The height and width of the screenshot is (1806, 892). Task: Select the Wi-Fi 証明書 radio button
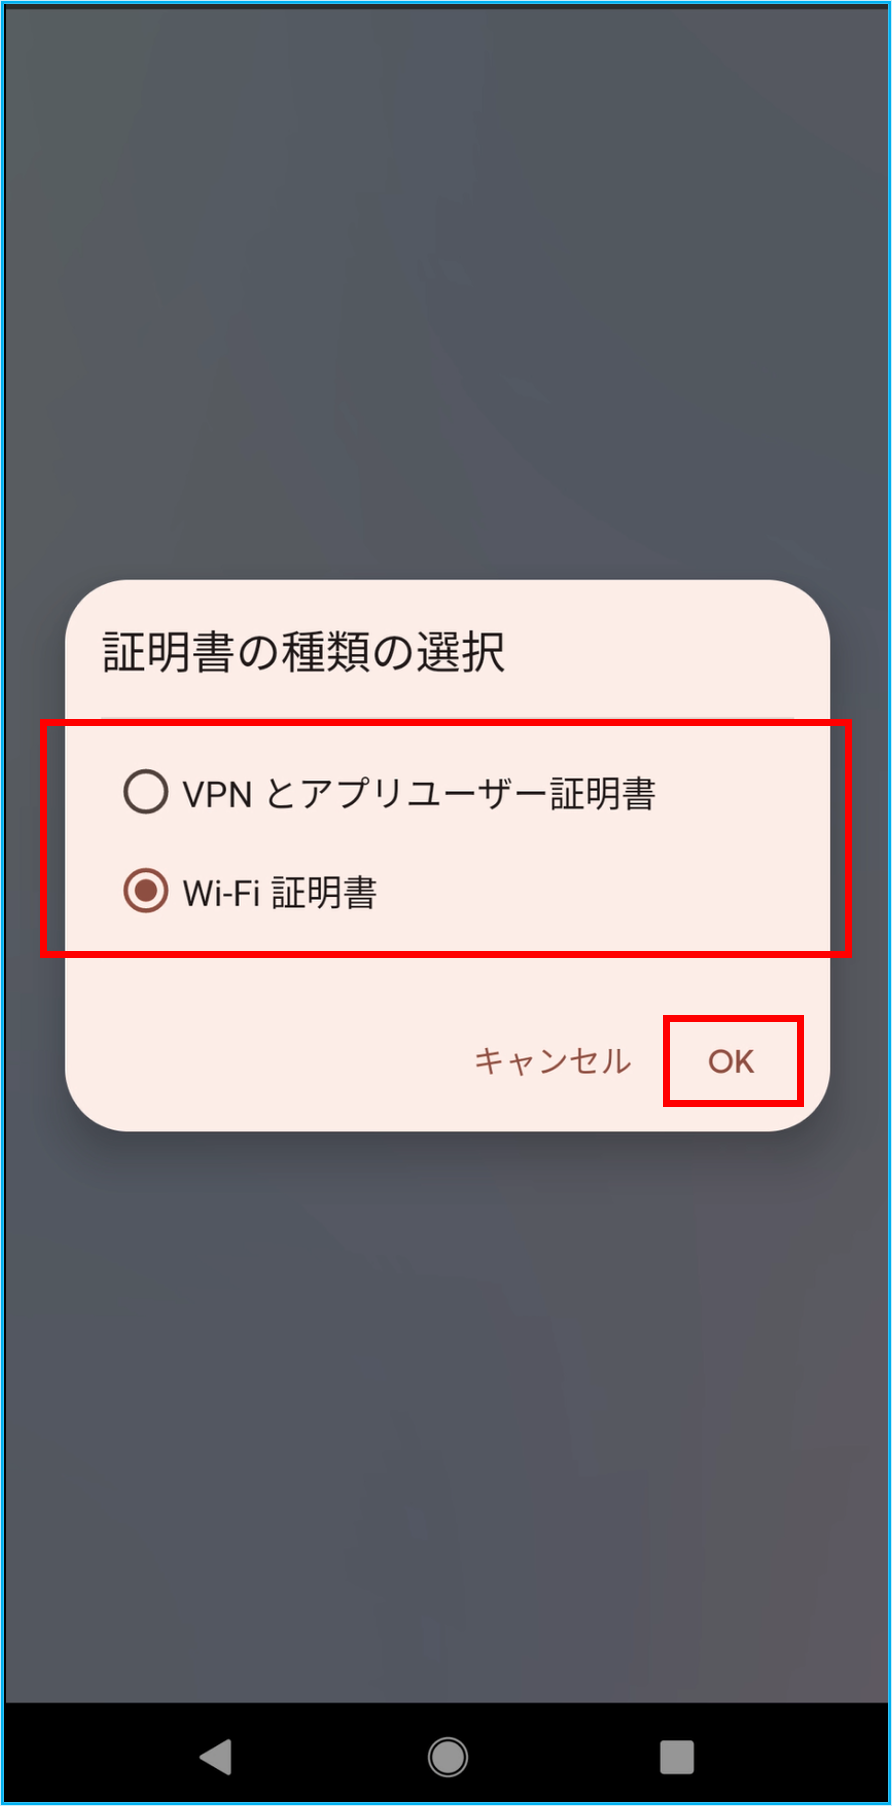[x=250, y=892]
